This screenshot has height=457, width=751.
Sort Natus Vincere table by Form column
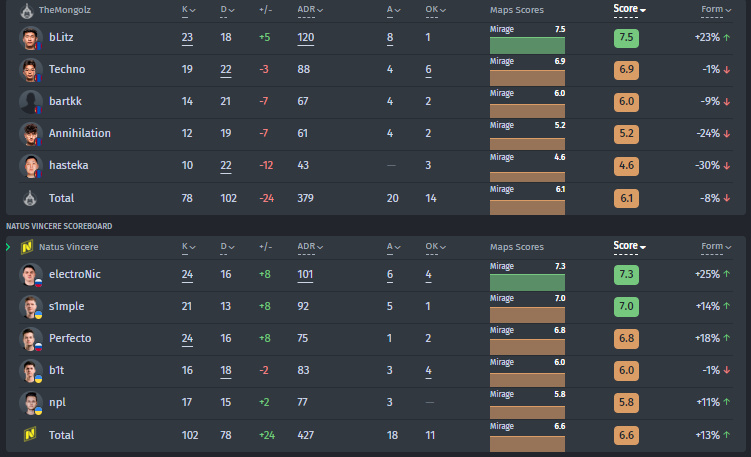pos(715,246)
